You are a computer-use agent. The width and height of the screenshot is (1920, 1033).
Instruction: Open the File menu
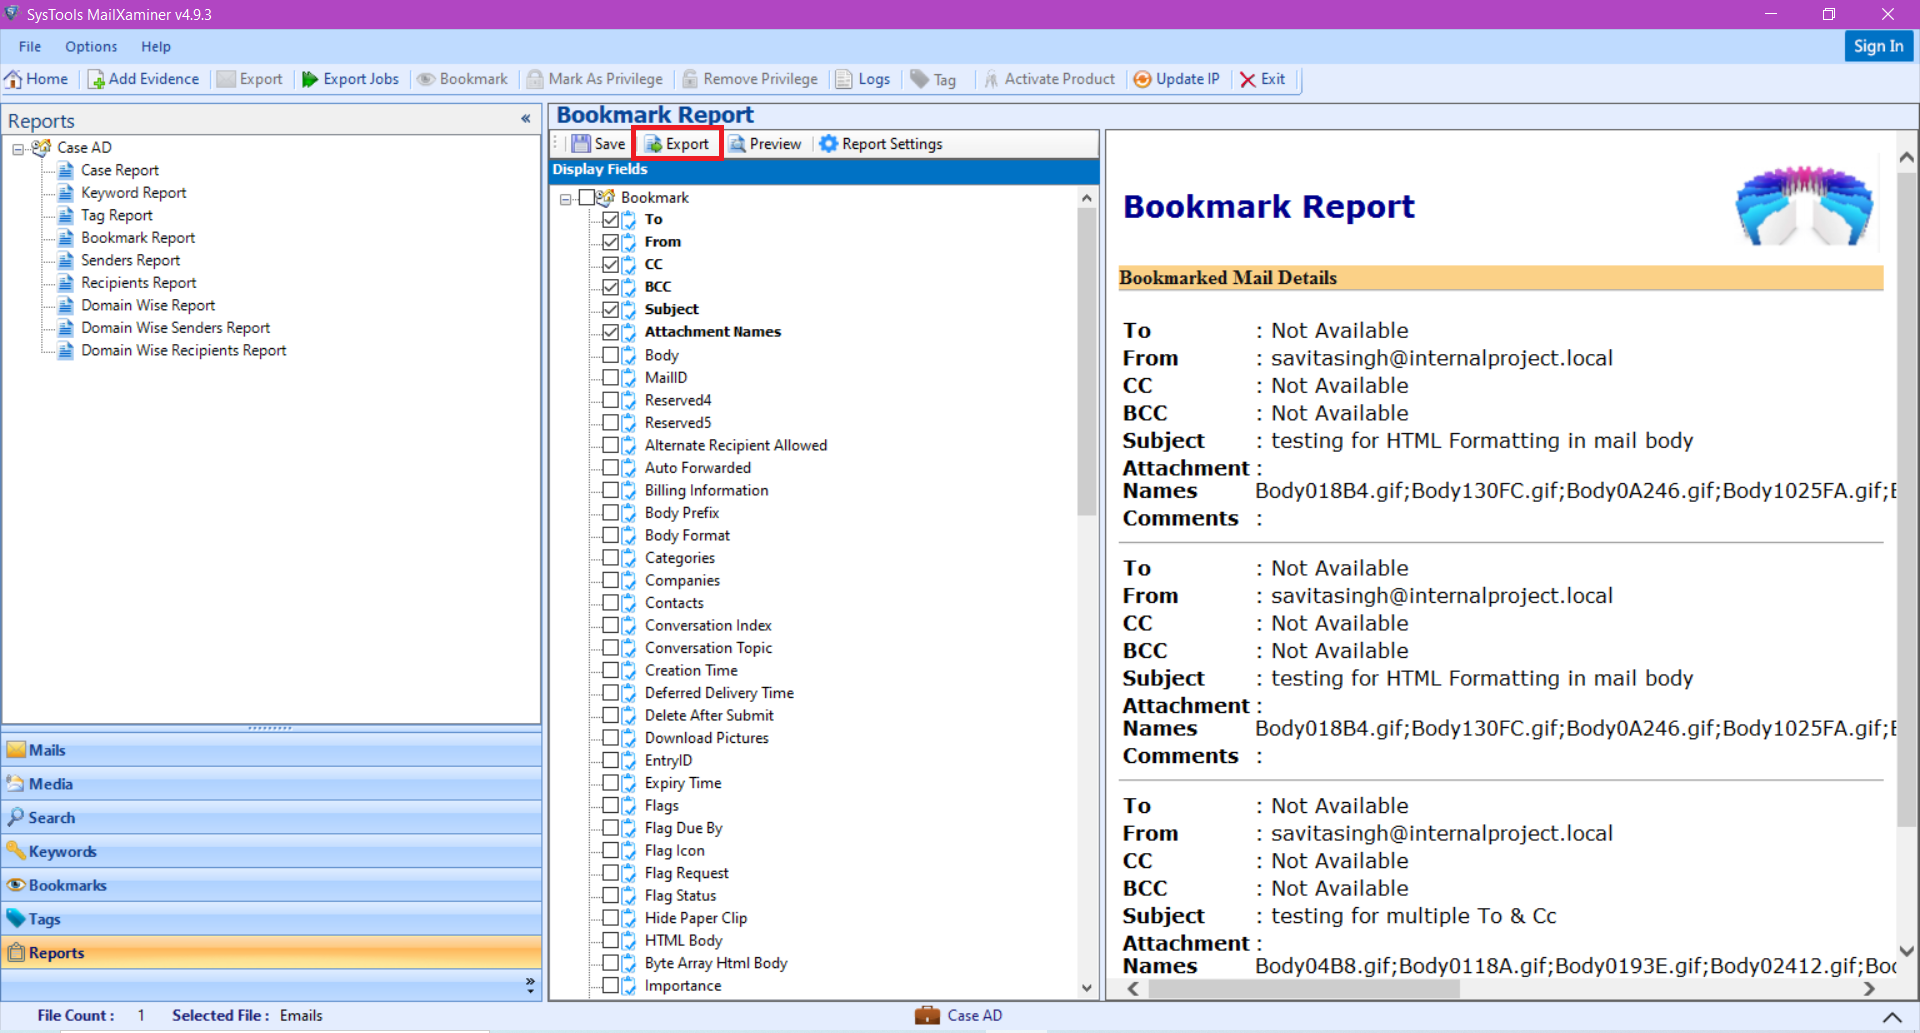pos(30,46)
